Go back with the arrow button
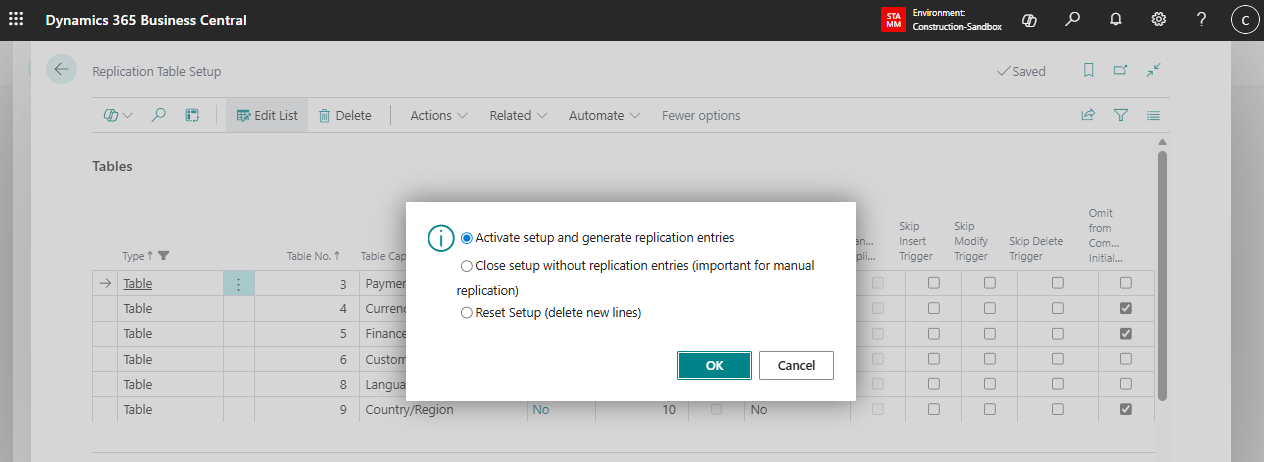The height and width of the screenshot is (462, 1264). [61, 70]
